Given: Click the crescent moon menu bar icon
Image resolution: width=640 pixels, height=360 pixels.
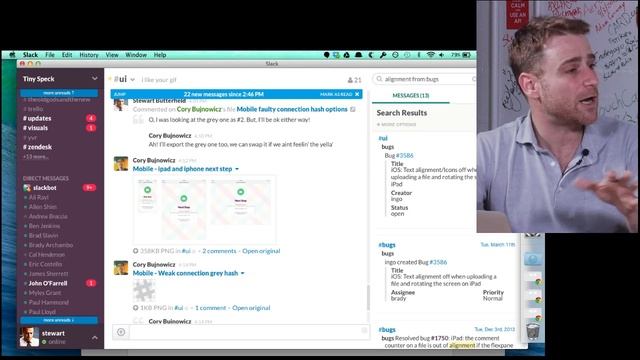Looking at the screenshot, I should (371, 55).
